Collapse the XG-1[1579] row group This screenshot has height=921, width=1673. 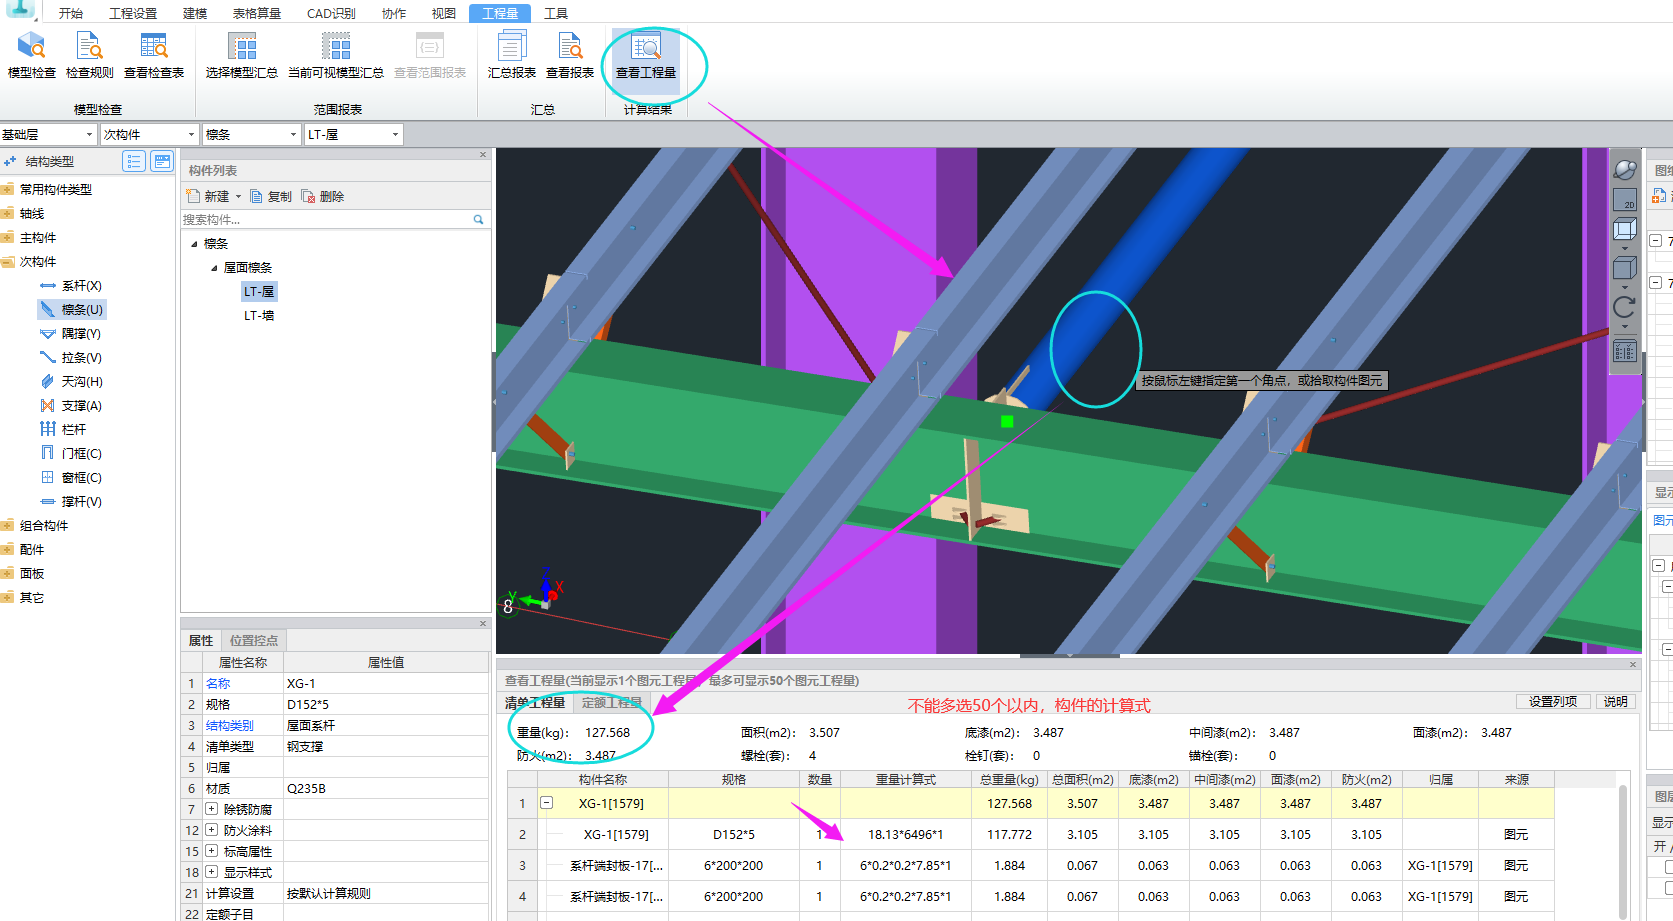click(x=547, y=803)
